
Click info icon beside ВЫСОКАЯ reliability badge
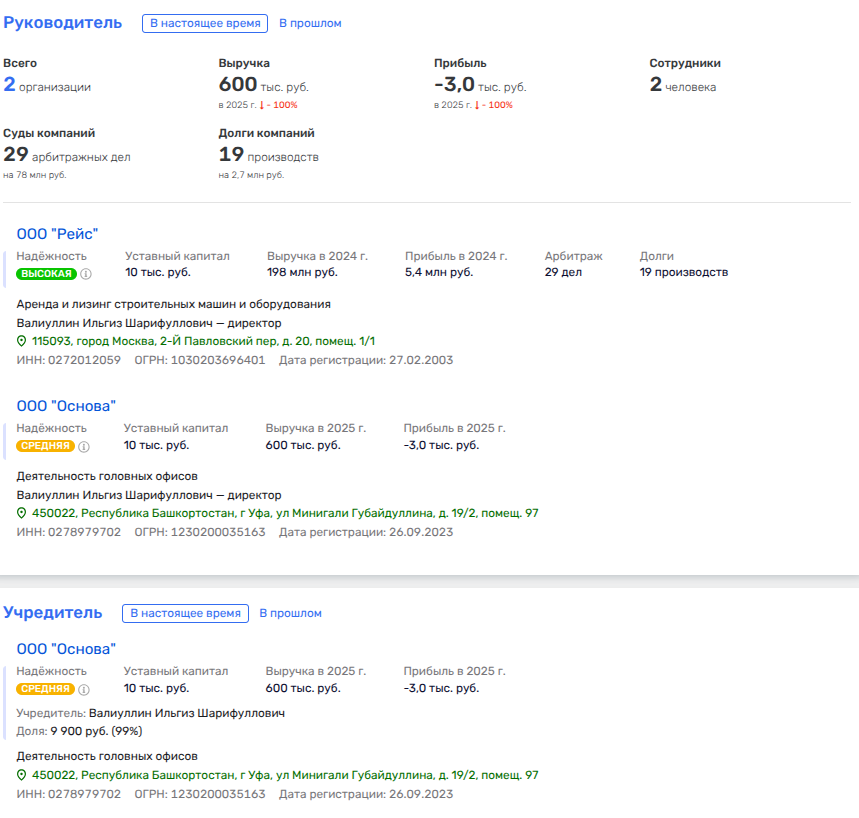click(86, 274)
